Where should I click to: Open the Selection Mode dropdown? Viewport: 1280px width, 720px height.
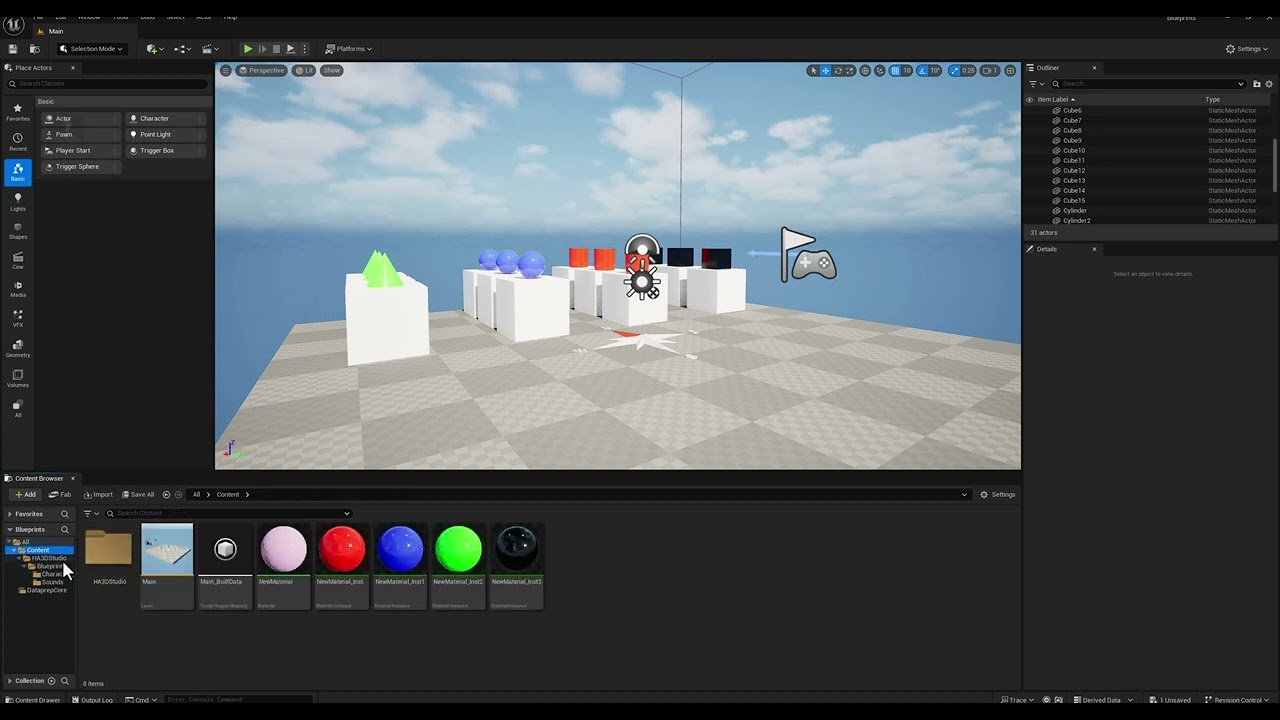91,48
